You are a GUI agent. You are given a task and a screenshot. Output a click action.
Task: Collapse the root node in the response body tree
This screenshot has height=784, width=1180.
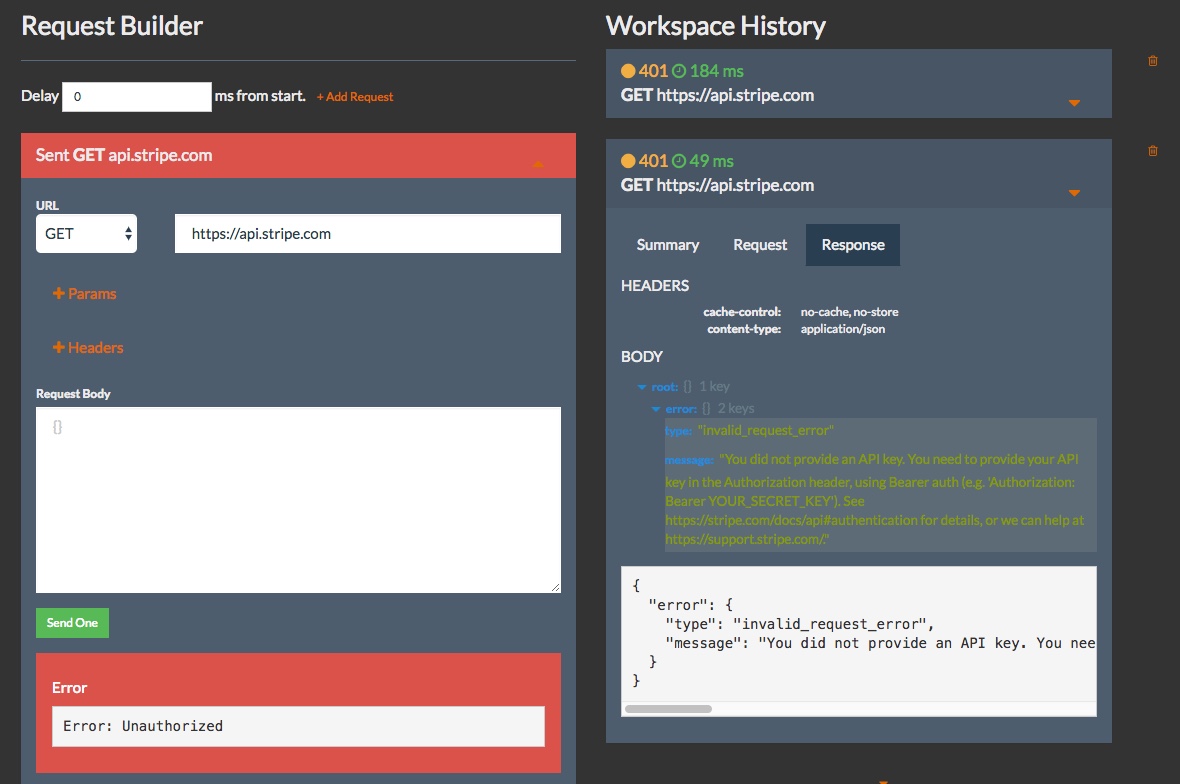pos(642,387)
